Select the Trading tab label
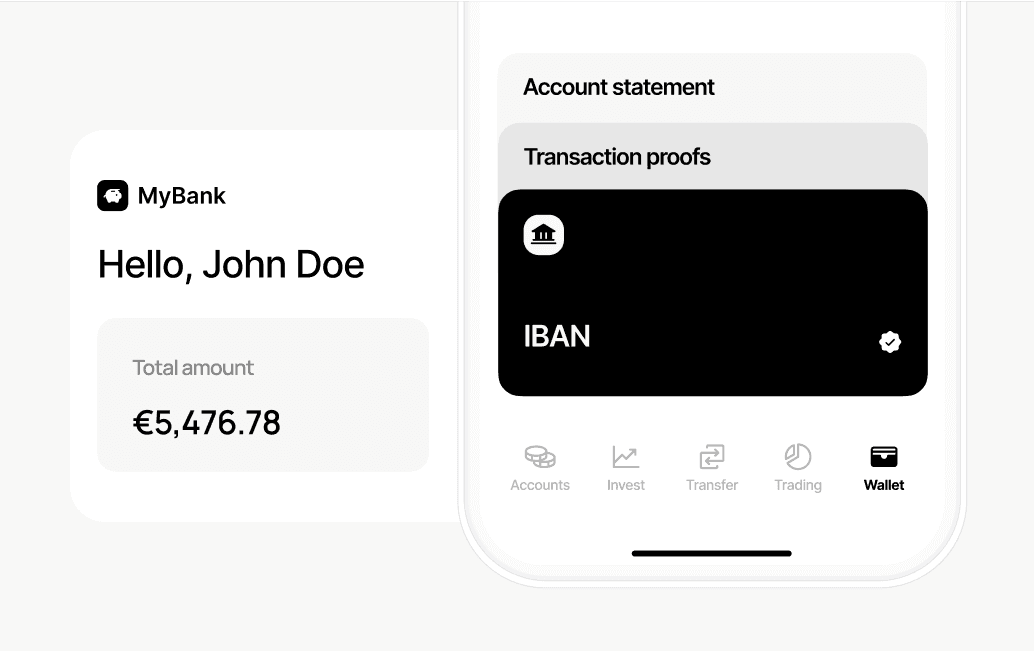 (x=798, y=485)
